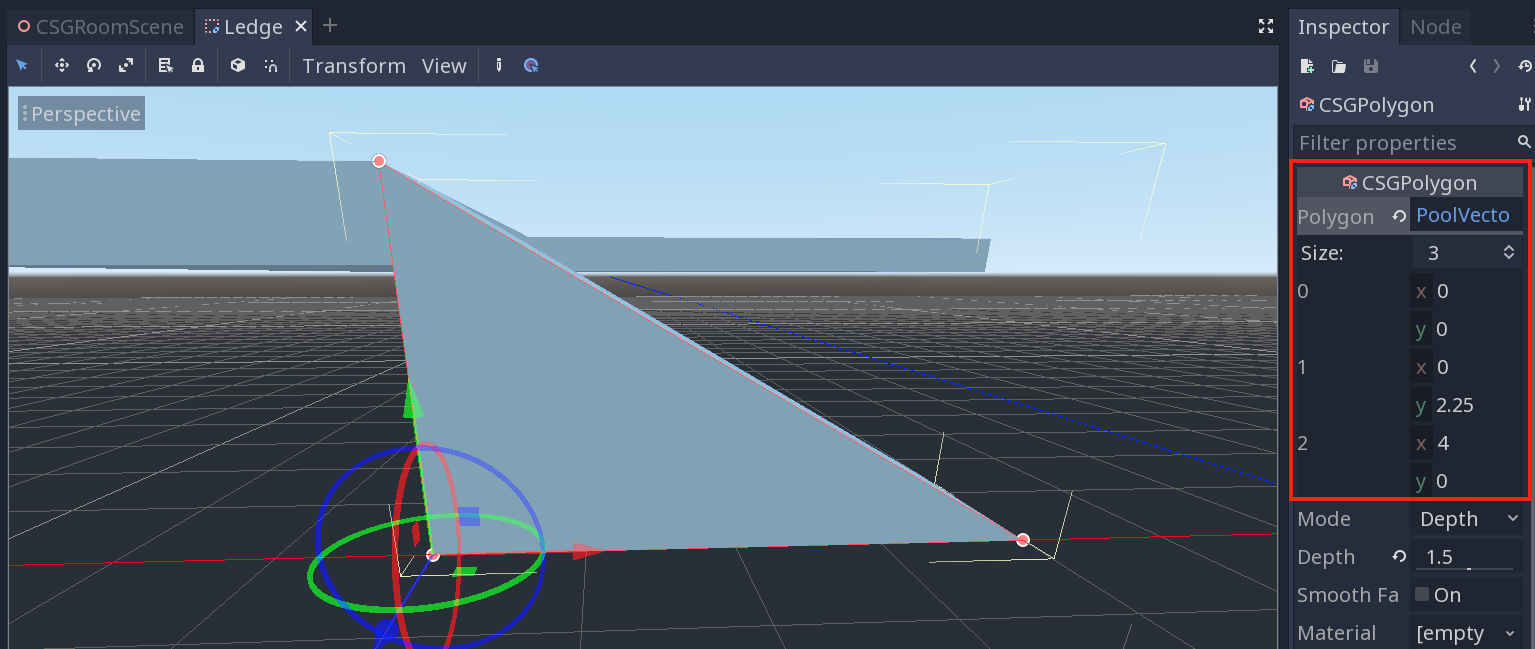The height and width of the screenshot is (649, 1535).
Task: Select the right polygon vertex handle
Action: [x=1022, y=540]
